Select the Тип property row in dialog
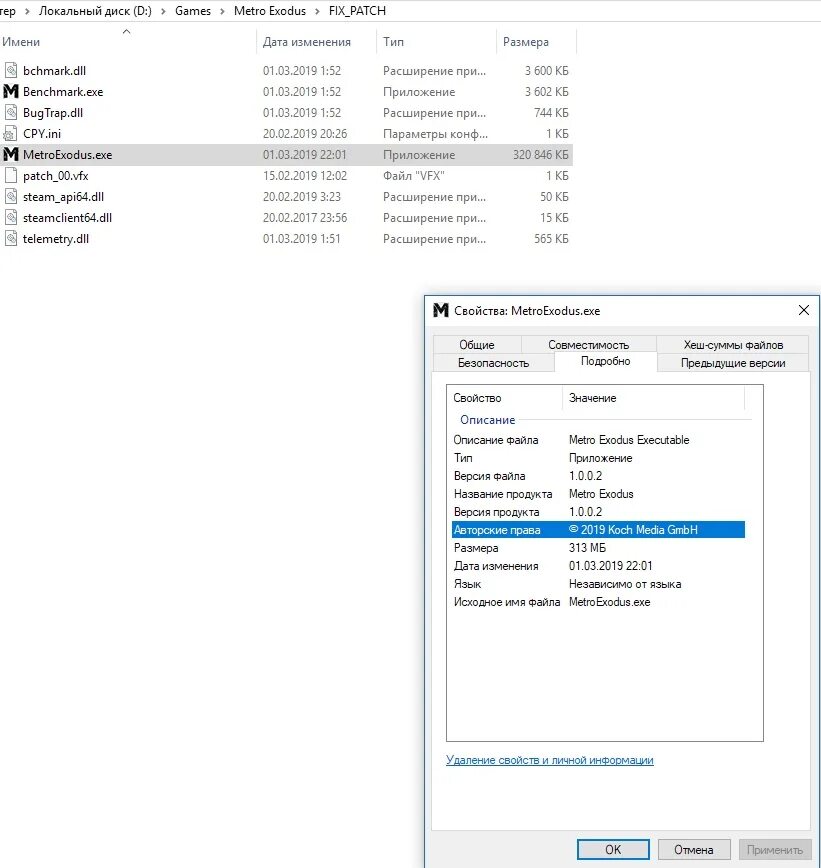The image size is (821, 868). click(598, 458)
